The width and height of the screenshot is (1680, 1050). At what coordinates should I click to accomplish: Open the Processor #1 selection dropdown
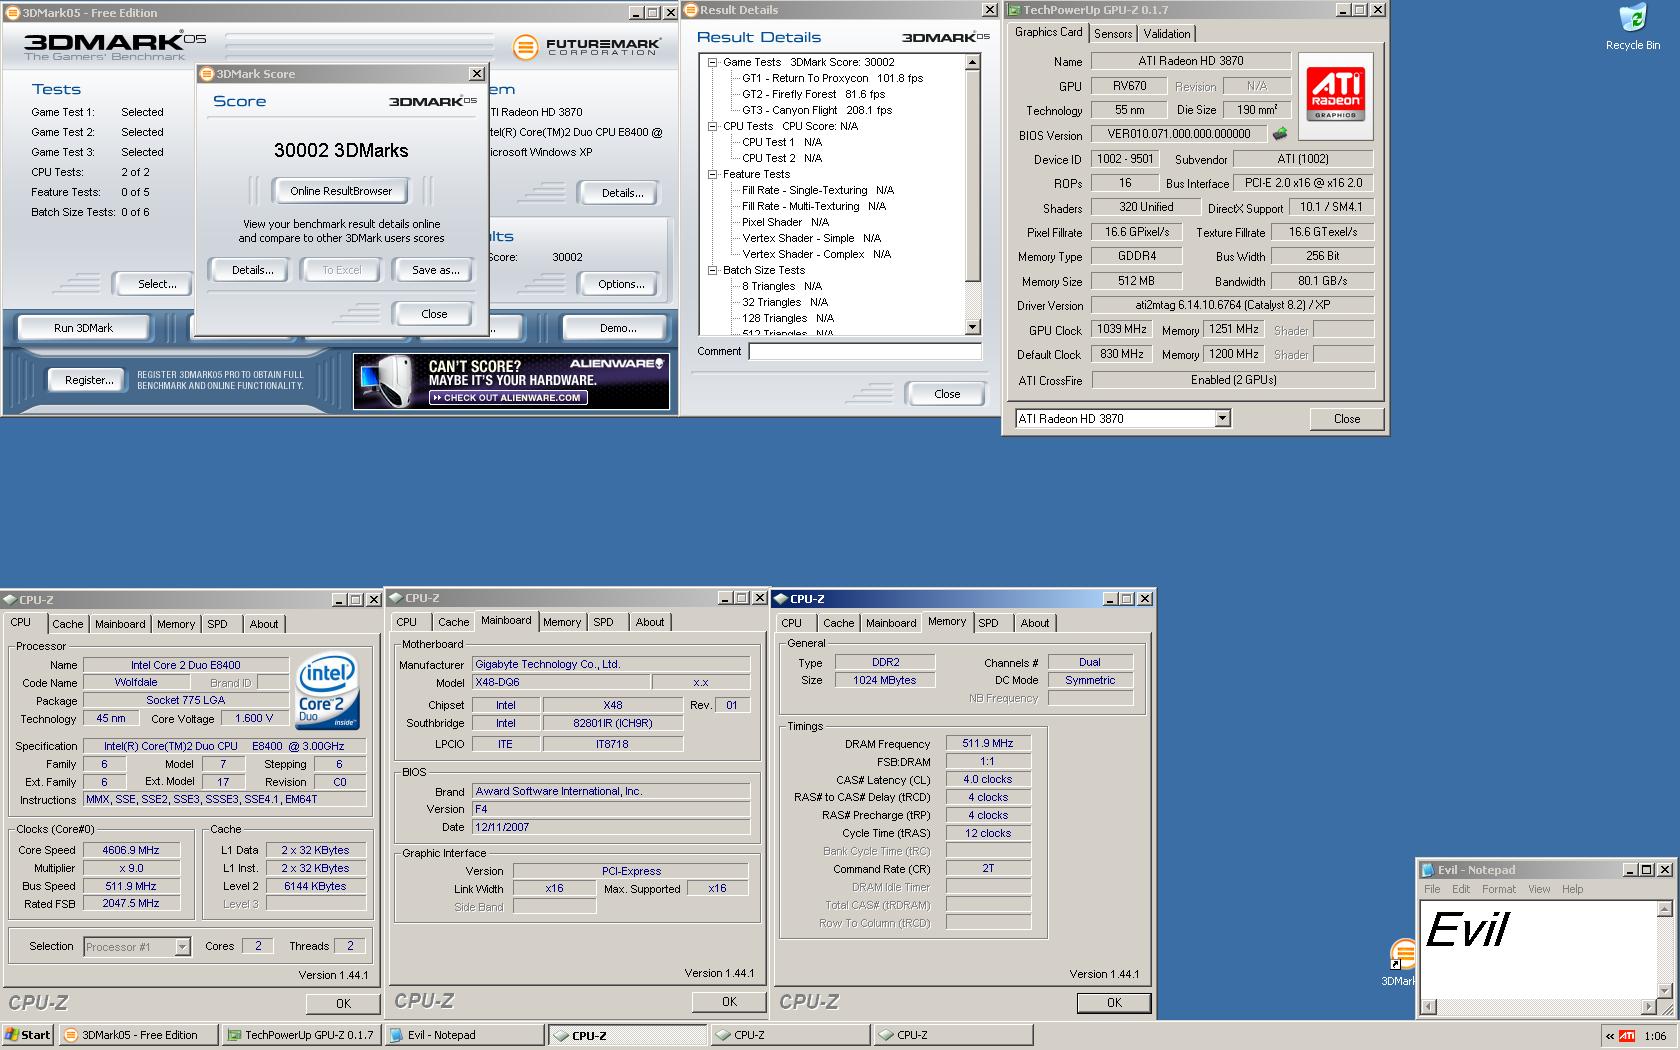click(x=182, y=946)
